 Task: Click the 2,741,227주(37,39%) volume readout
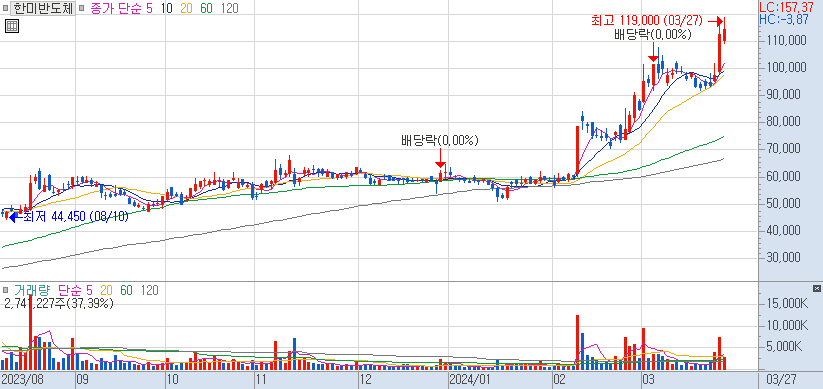(59, 303)
